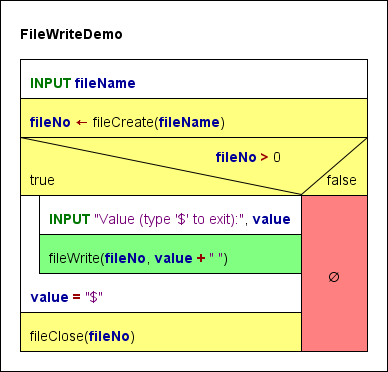The height and width of the screenshot is (372, 388).
Task: Click the true branch label
Action: (42, 180)
